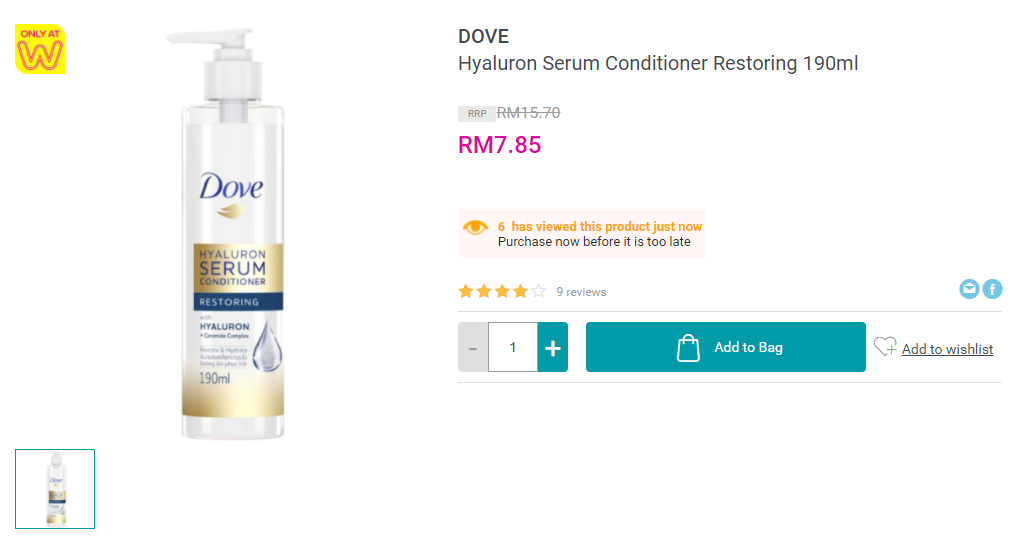Click the RRP label badge

[x=477, y=114]
